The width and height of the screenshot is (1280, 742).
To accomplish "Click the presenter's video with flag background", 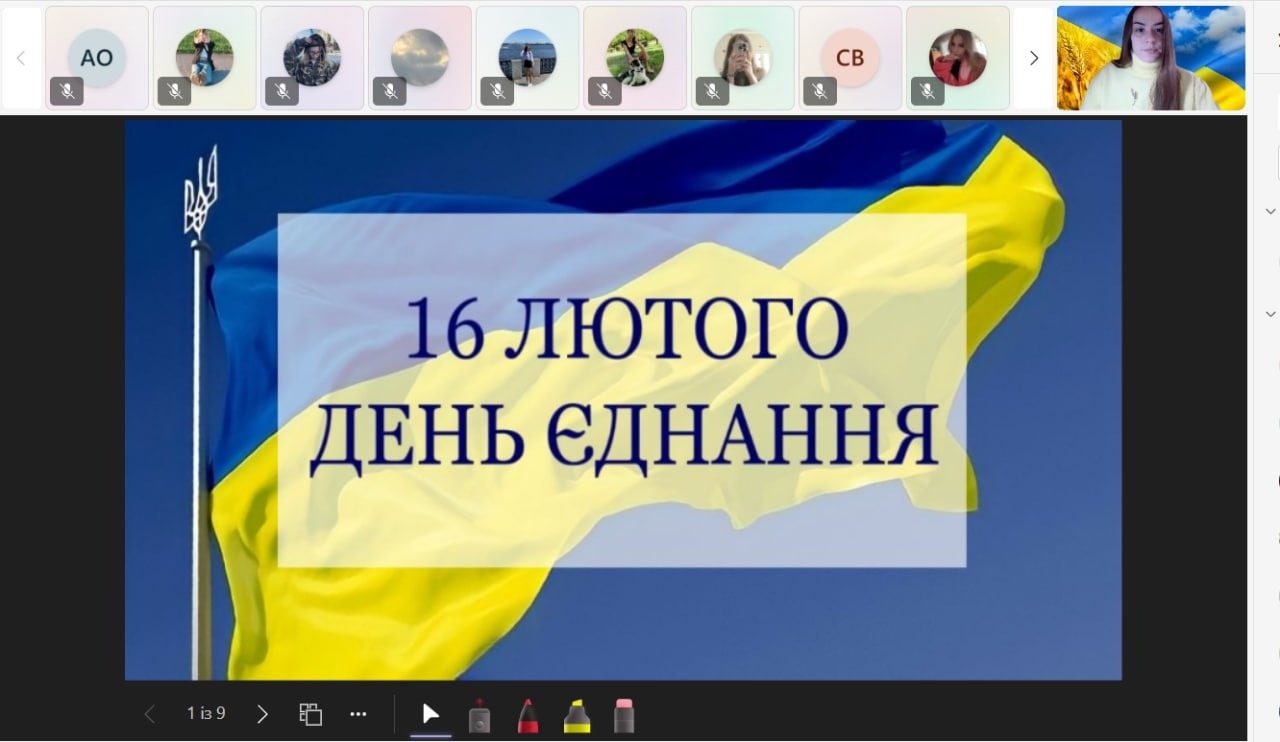I will point(1150,58).
